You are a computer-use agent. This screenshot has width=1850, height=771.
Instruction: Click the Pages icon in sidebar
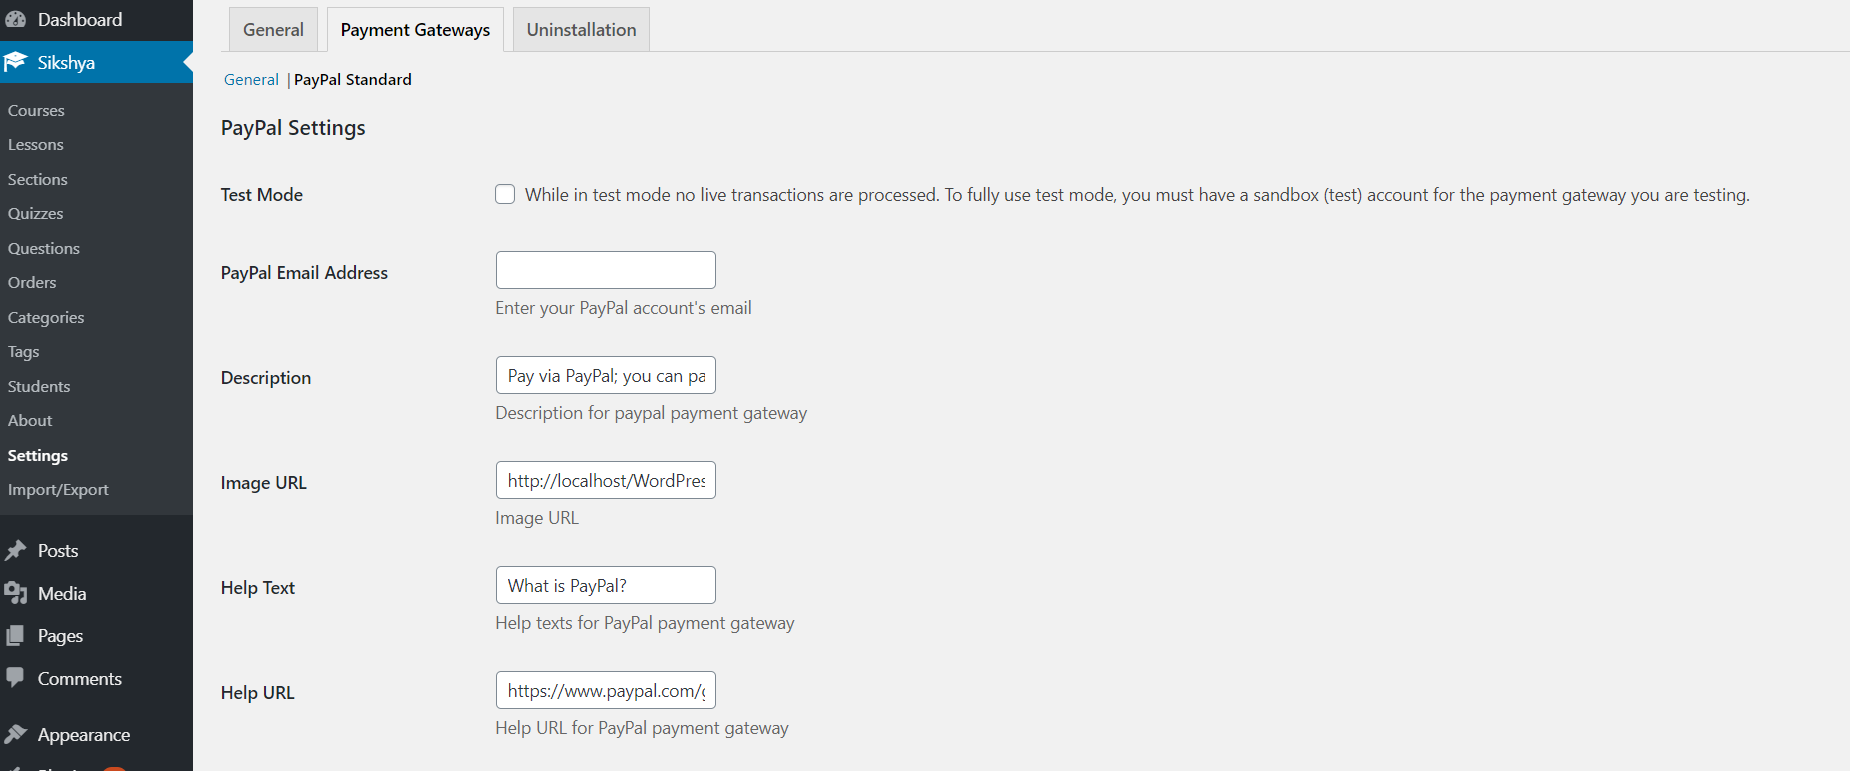[15, 635]
